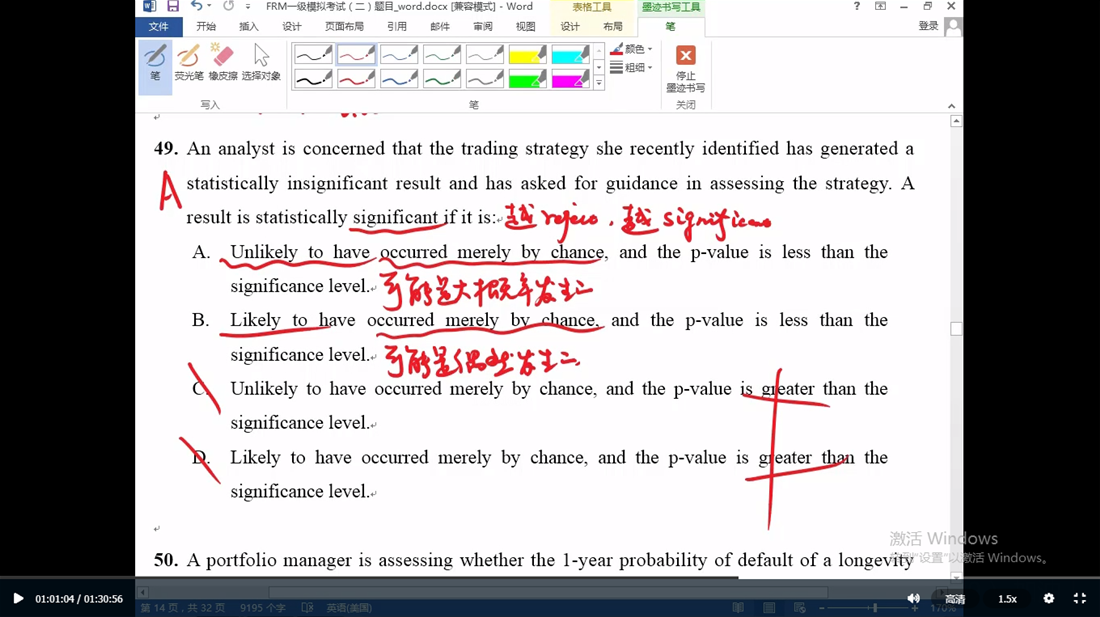Viewport: 1100px width, 617px height.
Task: Click the 英语(美国) language status indicator
Action: point(349,608)
